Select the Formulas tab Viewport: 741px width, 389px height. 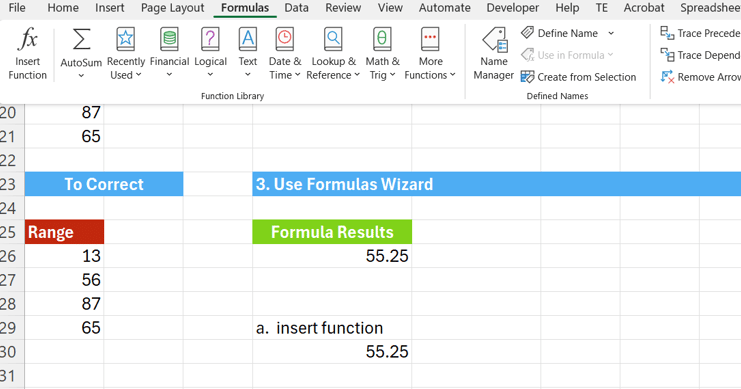pyautogui.click(x=245, y=8)
